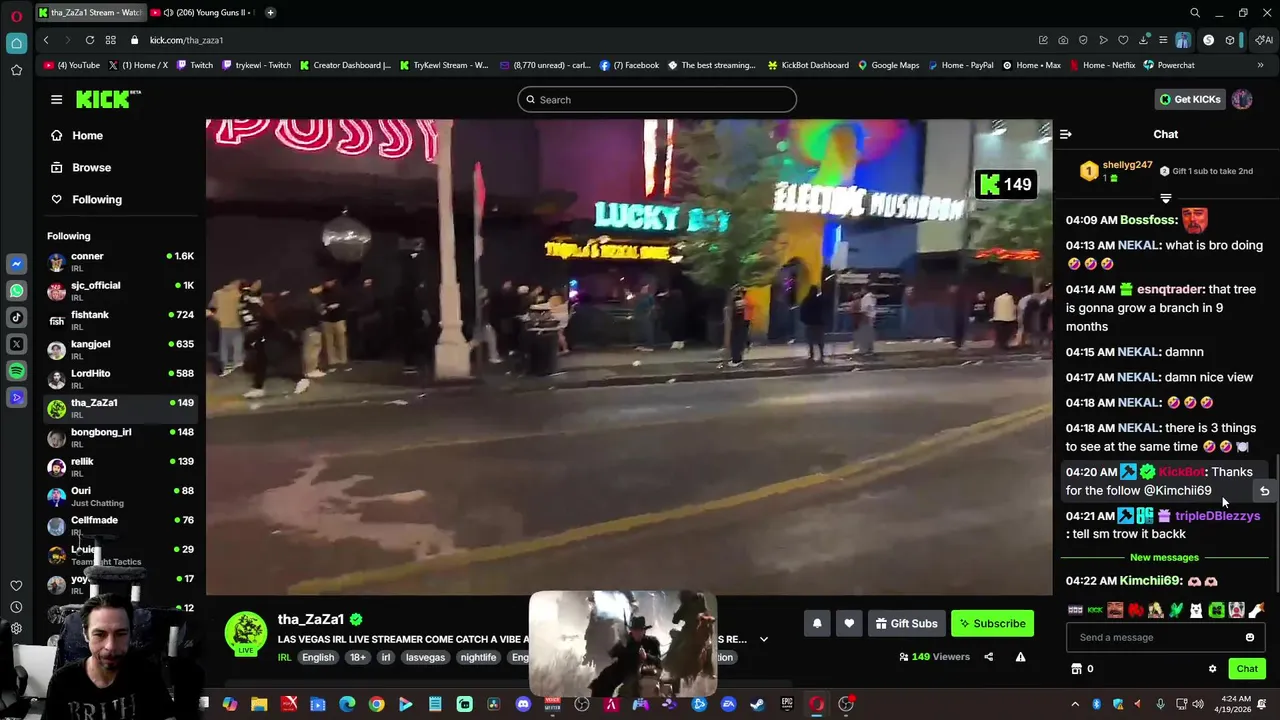Report the stream via warning icon
Image resolution: width=1280 pixels, height=720 pixels.
(x=1020, y=657)
